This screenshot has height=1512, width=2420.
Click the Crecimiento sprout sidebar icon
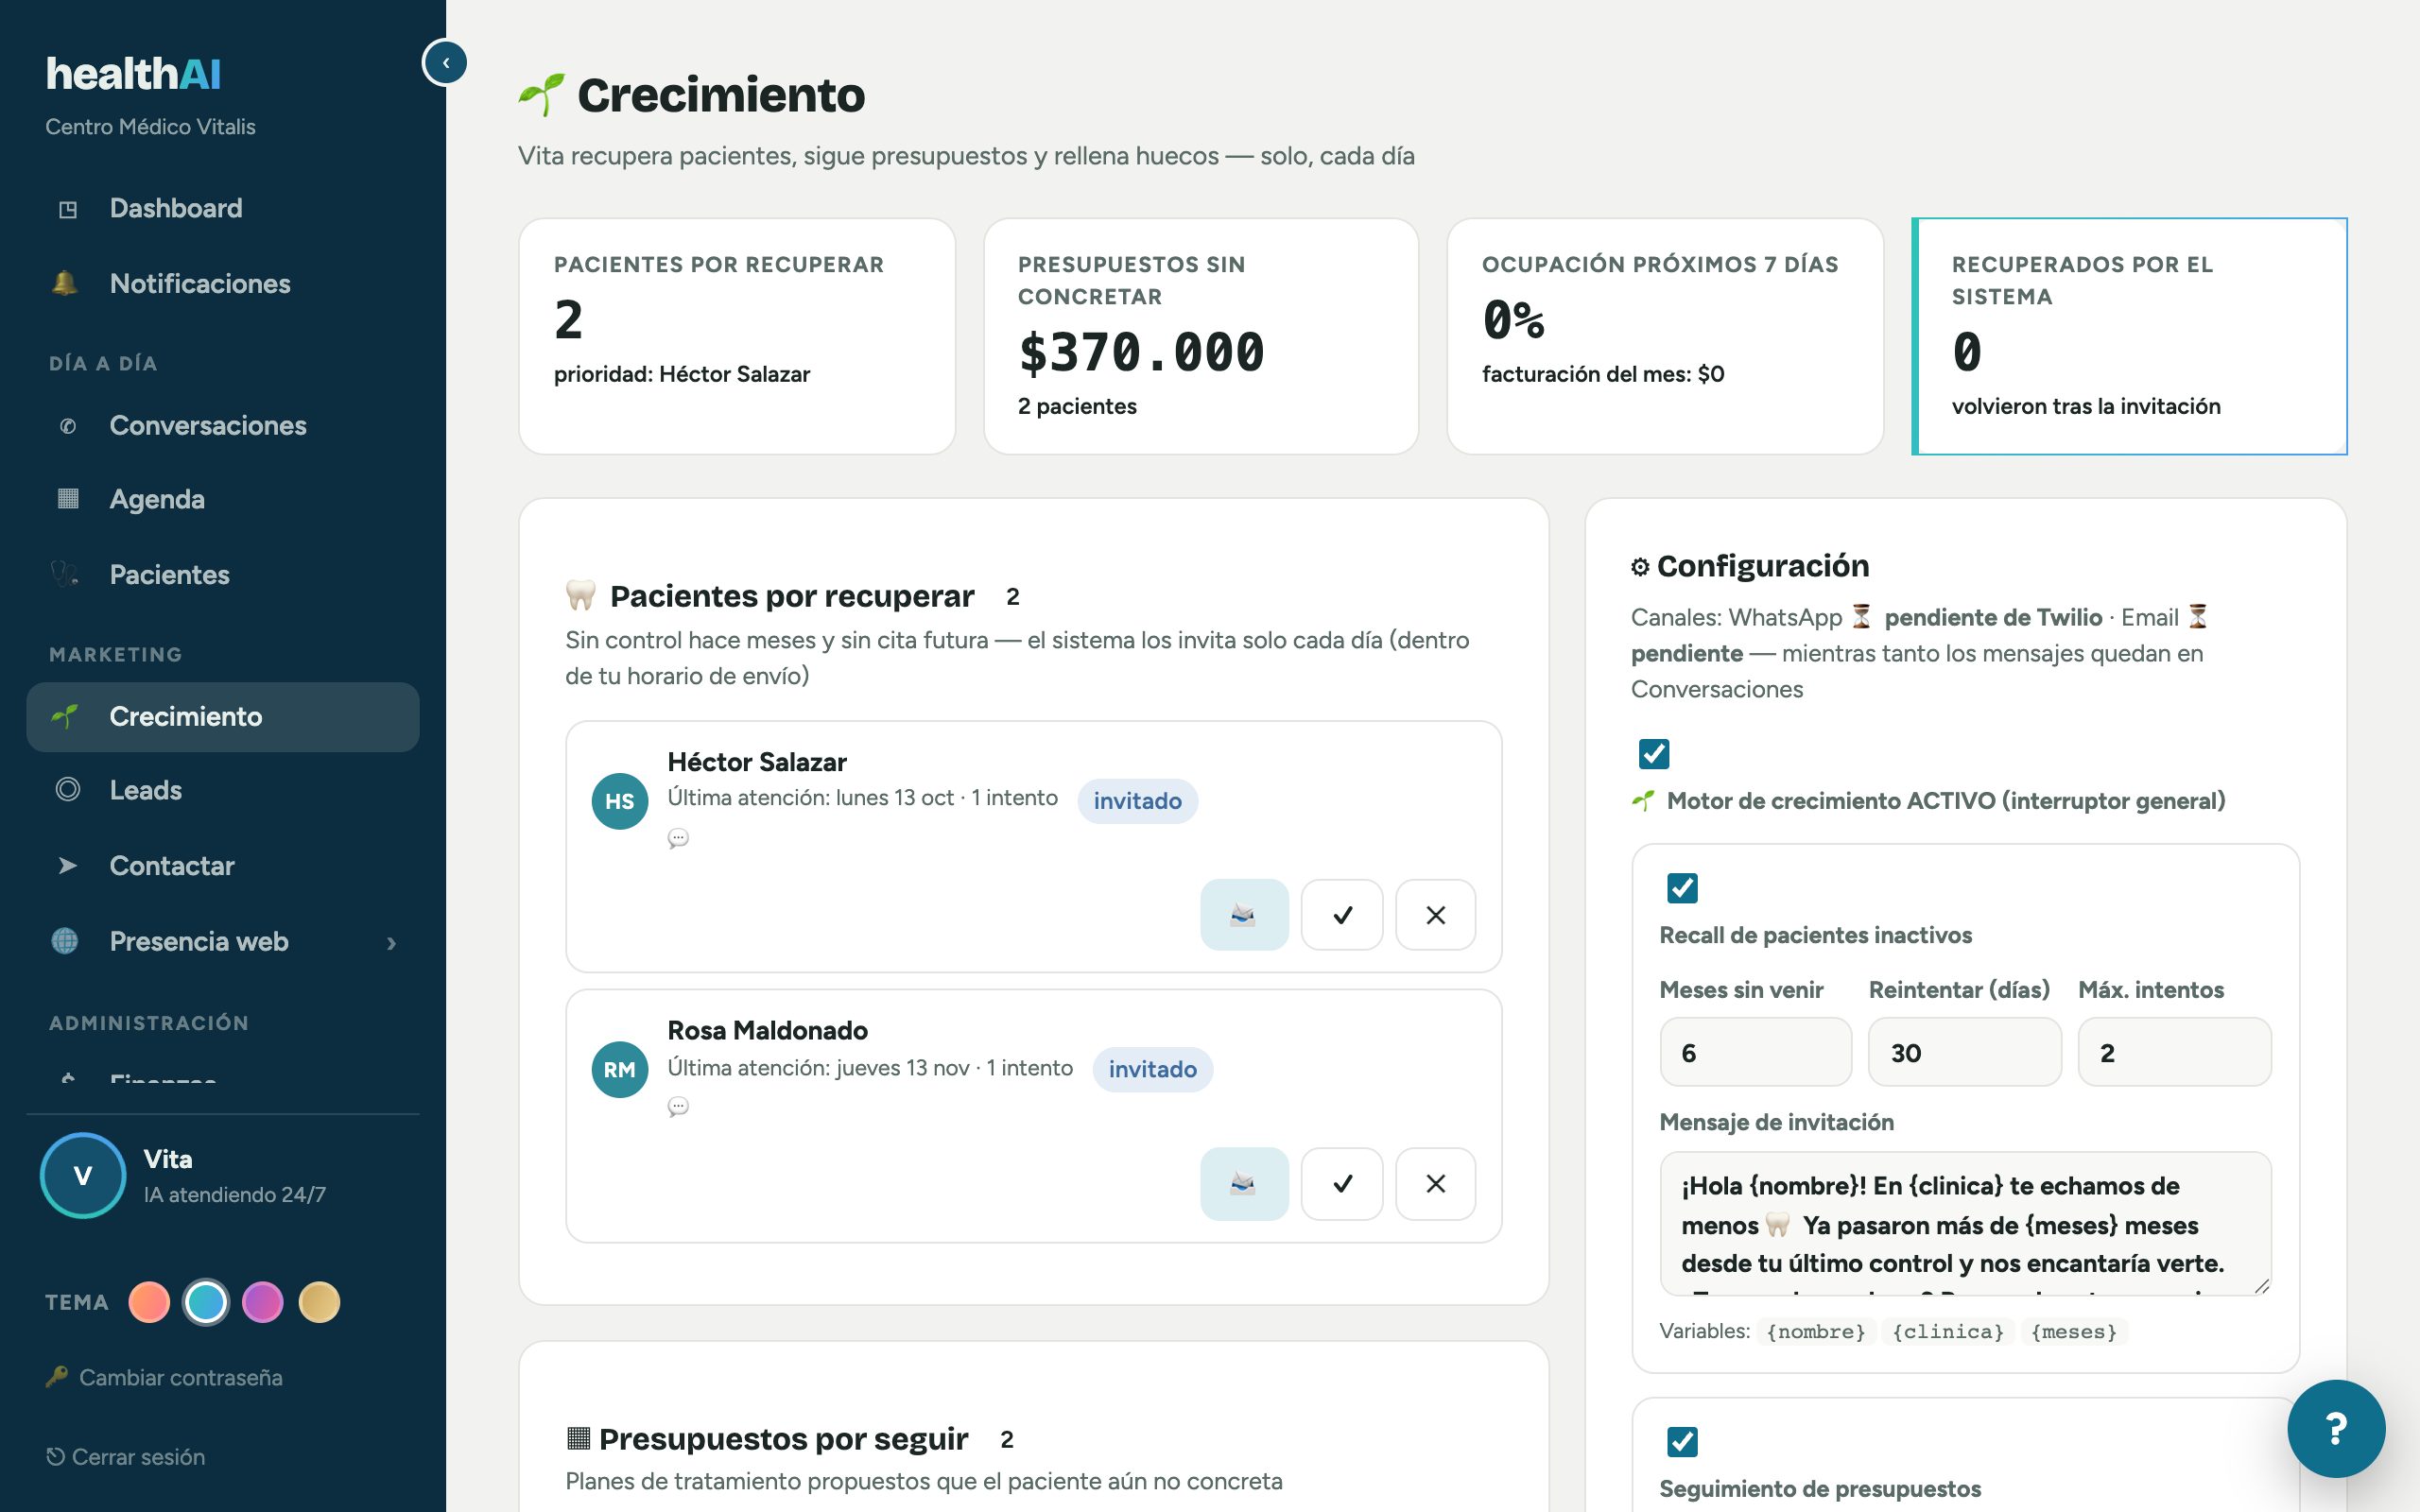[x=65, y=716]
